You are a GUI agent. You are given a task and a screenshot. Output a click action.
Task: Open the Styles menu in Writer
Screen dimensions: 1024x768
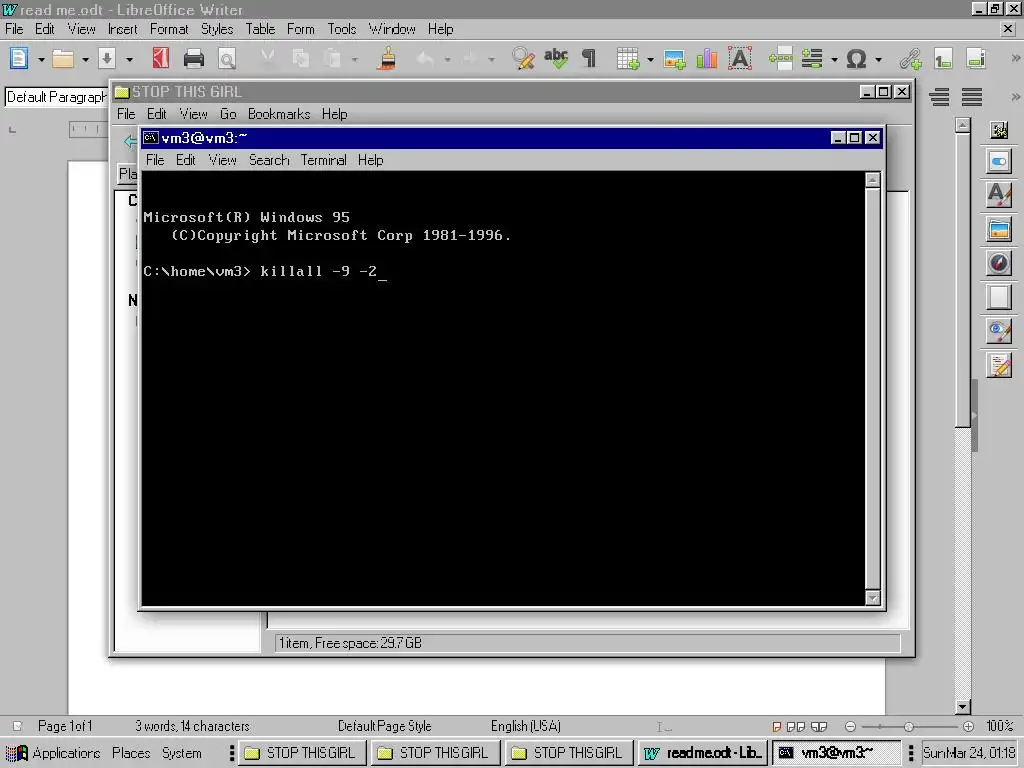pyautogui.click(x=217, y=29)
